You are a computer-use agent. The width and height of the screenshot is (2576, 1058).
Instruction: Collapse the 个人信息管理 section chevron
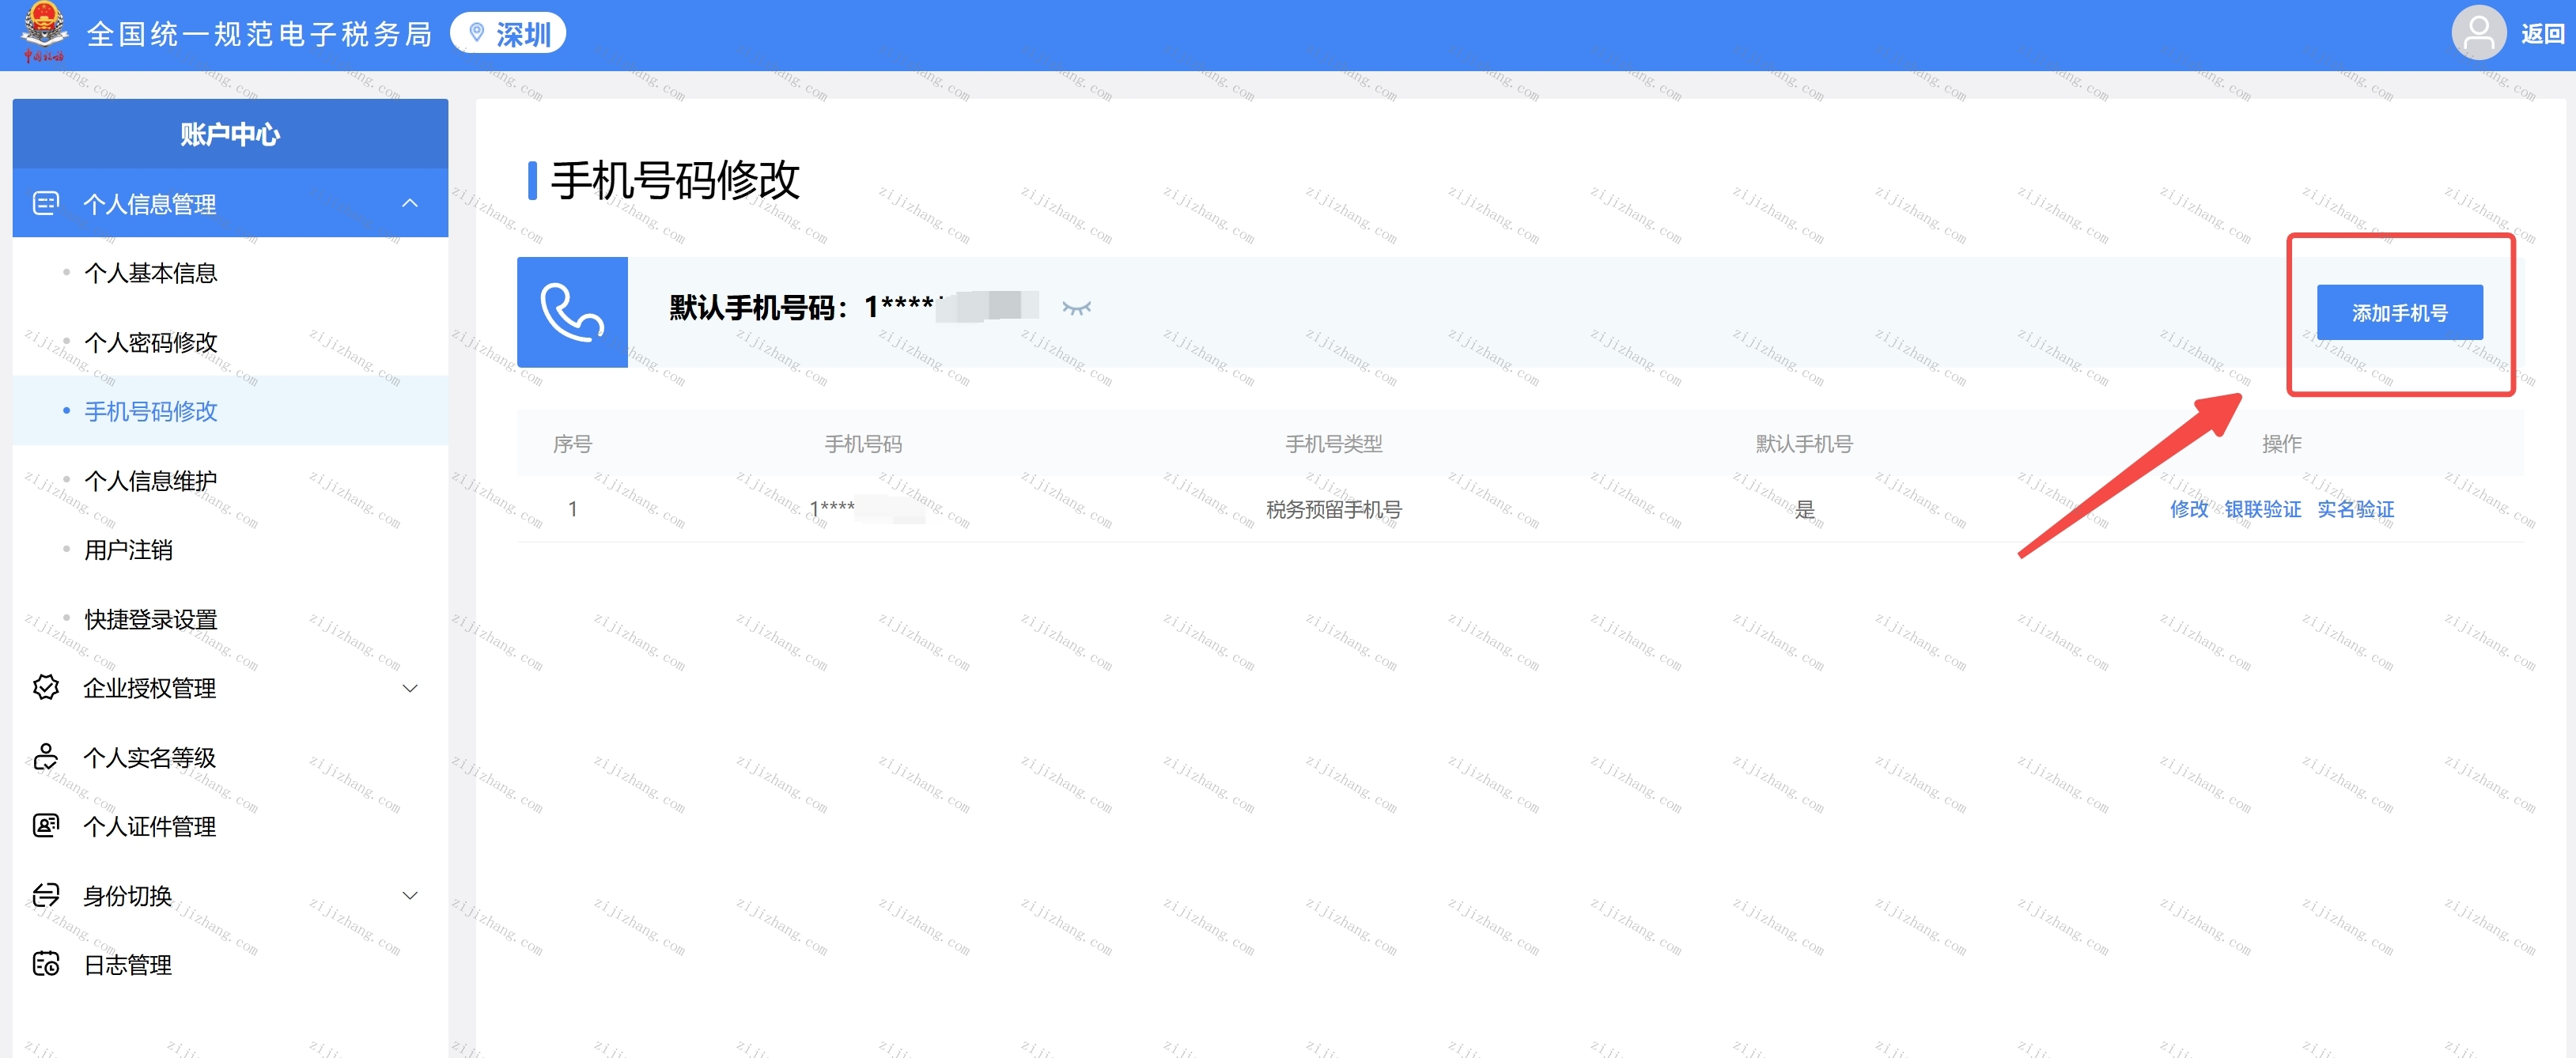[410, 203]
